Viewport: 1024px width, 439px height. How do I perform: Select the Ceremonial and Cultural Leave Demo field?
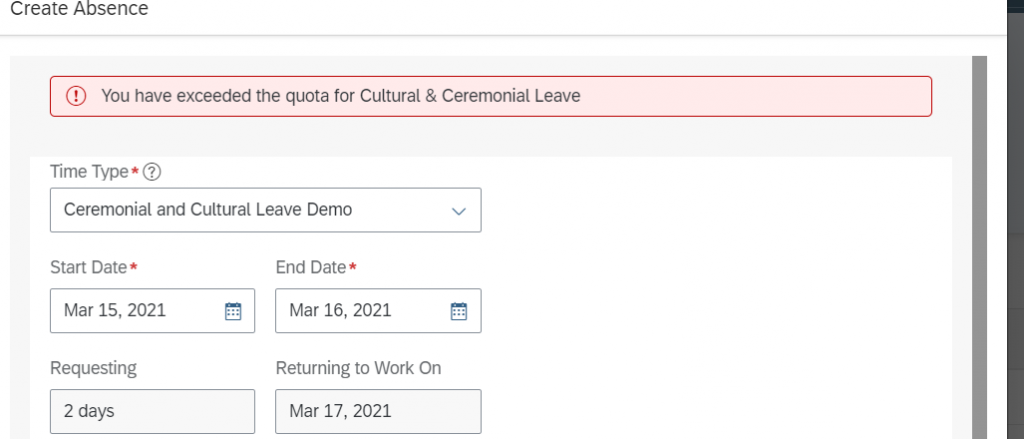click(266, 210)
